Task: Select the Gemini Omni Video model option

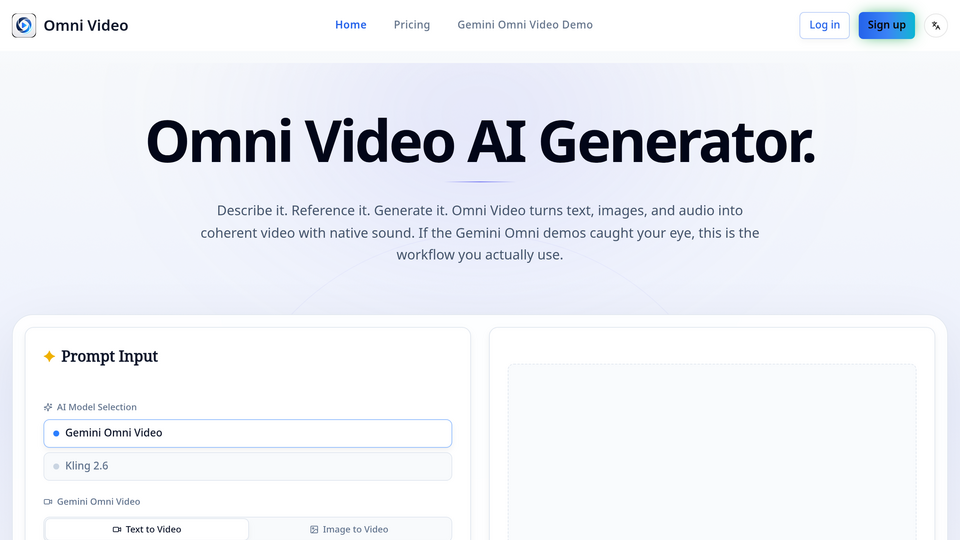Action: pyautogui.click(x=247, y=433)
